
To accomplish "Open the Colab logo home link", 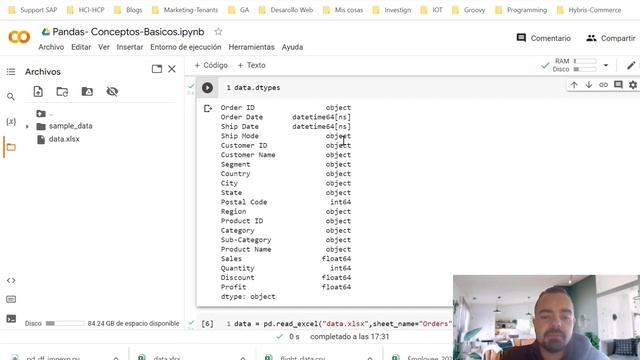I will click(x=19, y=38).
